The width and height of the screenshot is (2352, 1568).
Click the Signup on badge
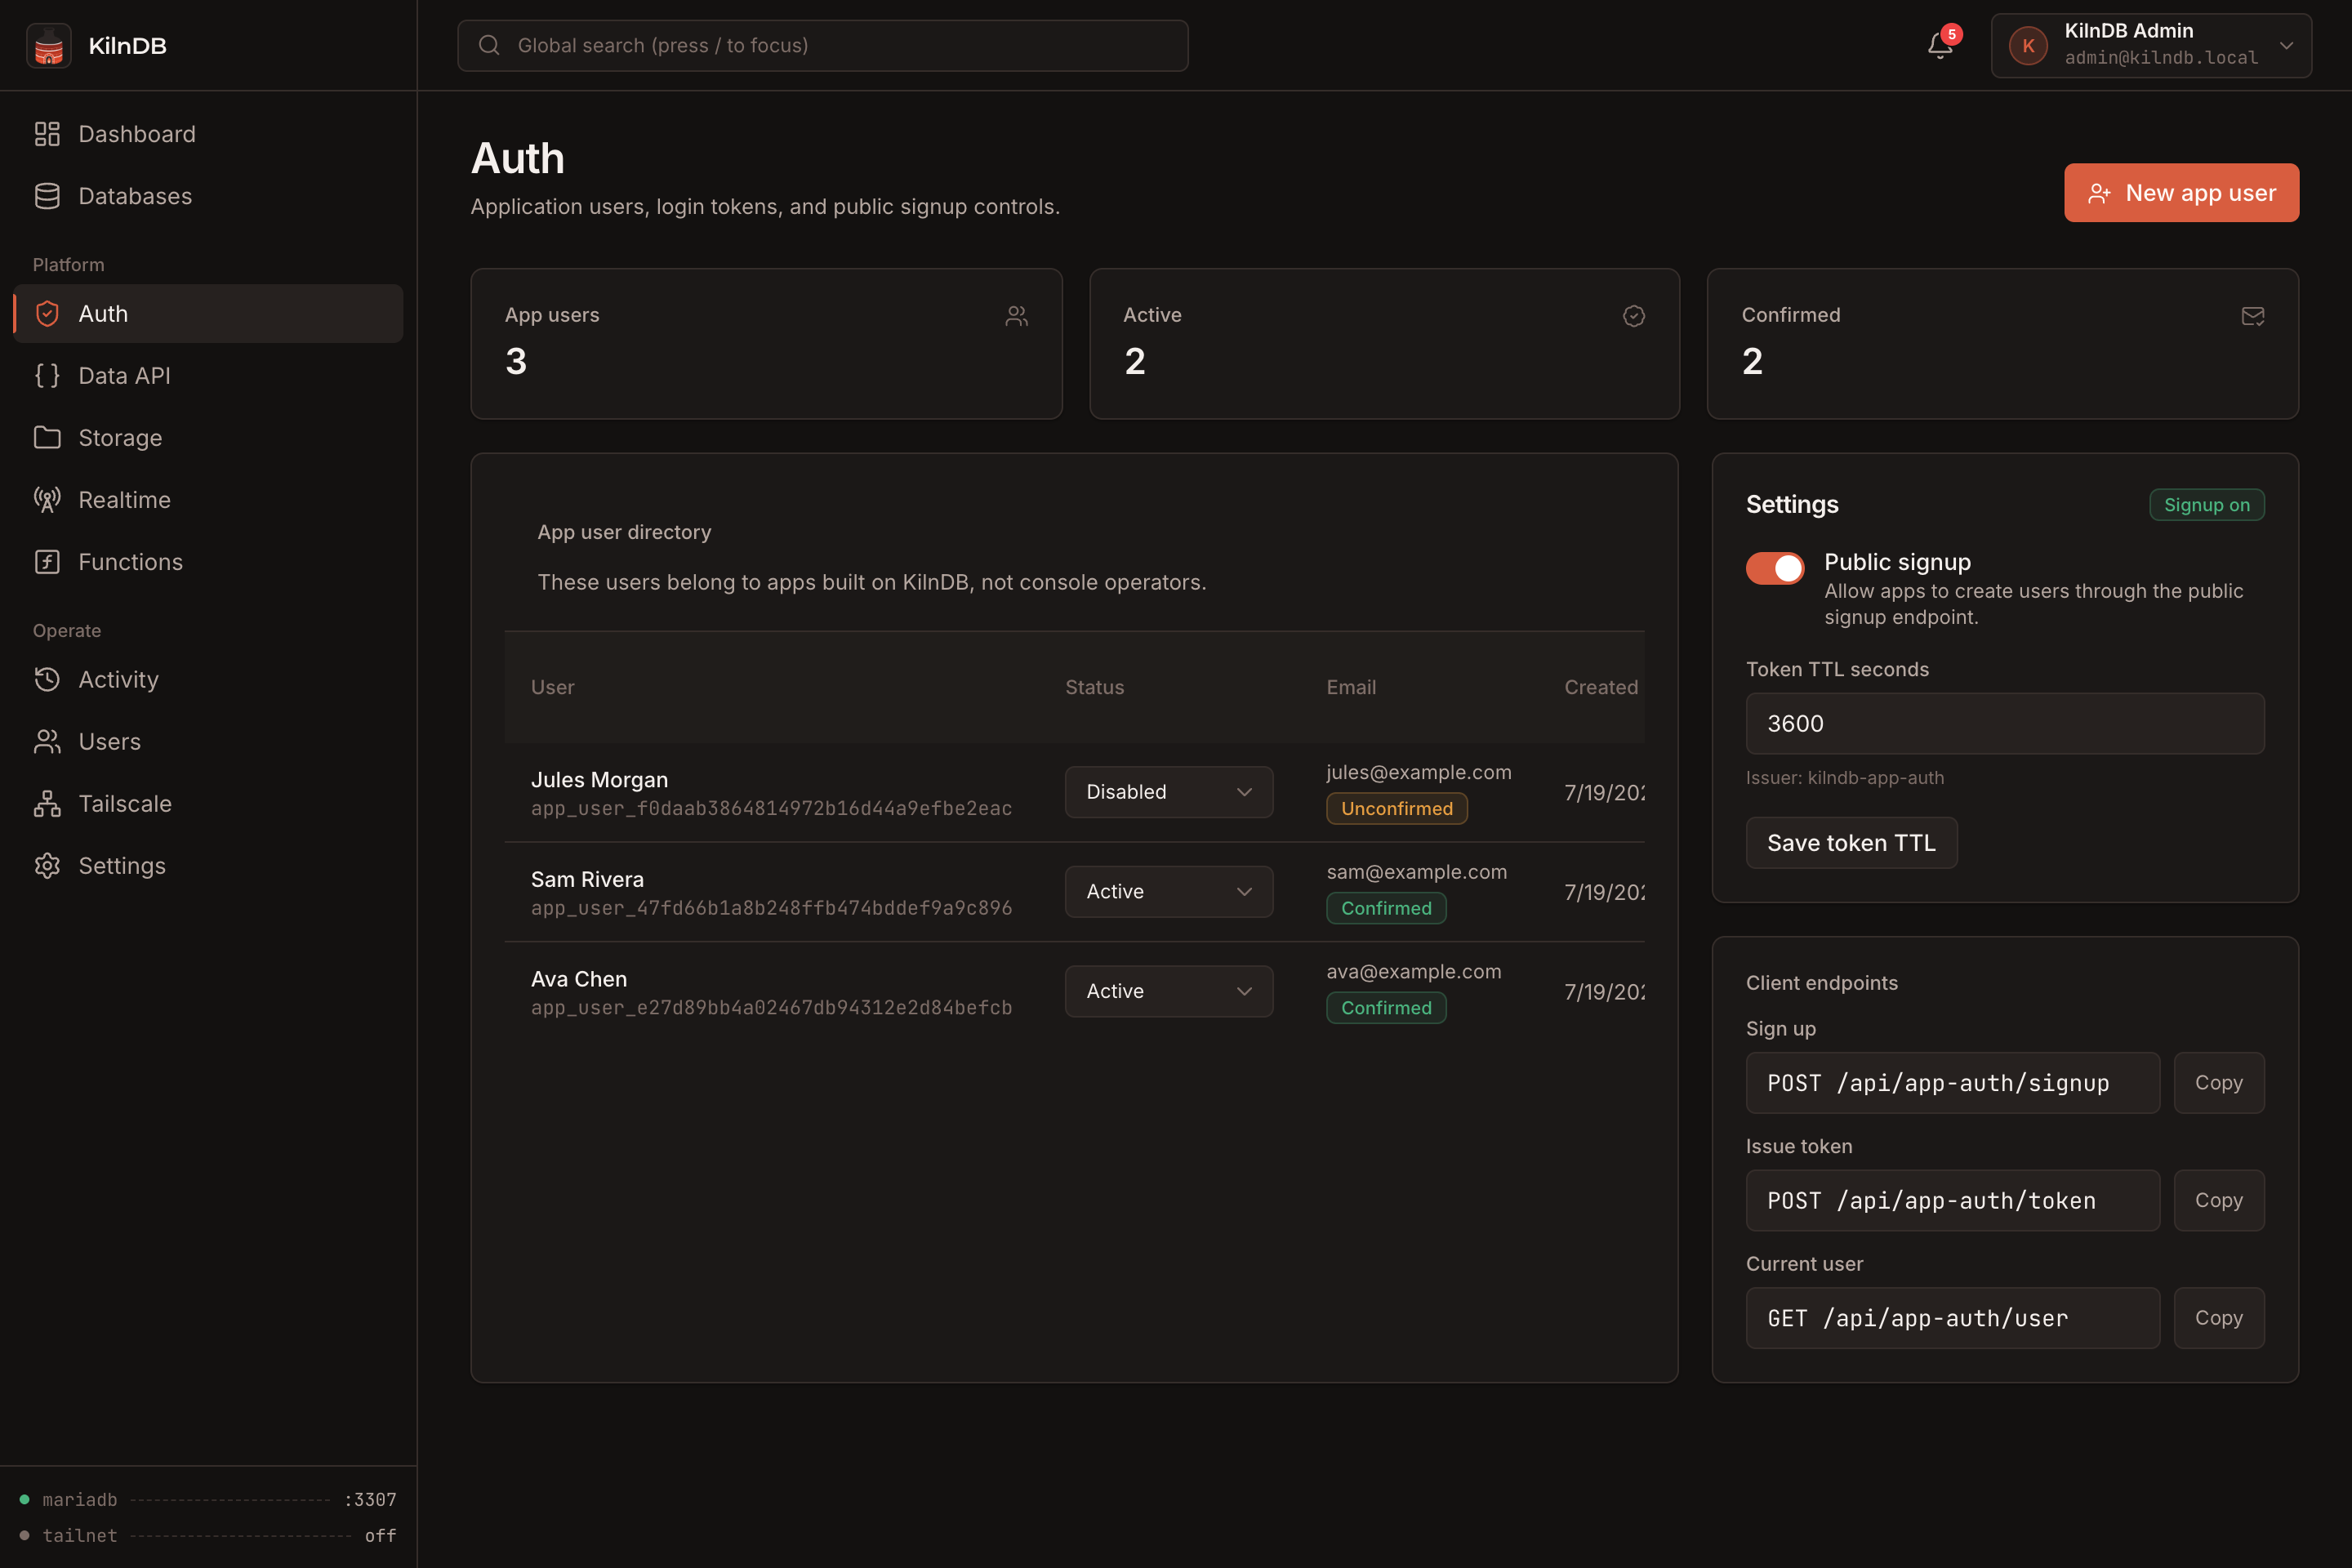click(x=2206, y=505)
